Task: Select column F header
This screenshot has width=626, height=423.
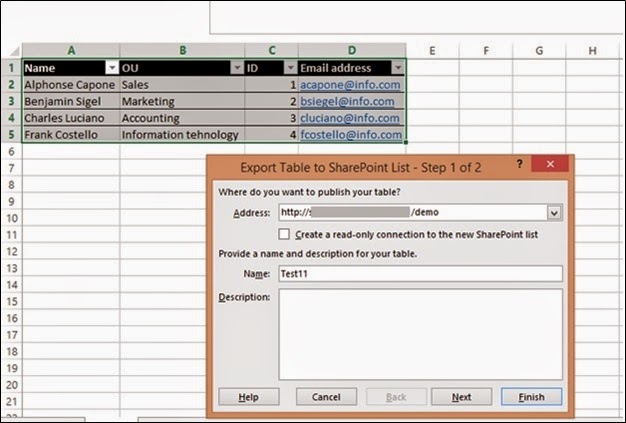Action: coord(486,51)
